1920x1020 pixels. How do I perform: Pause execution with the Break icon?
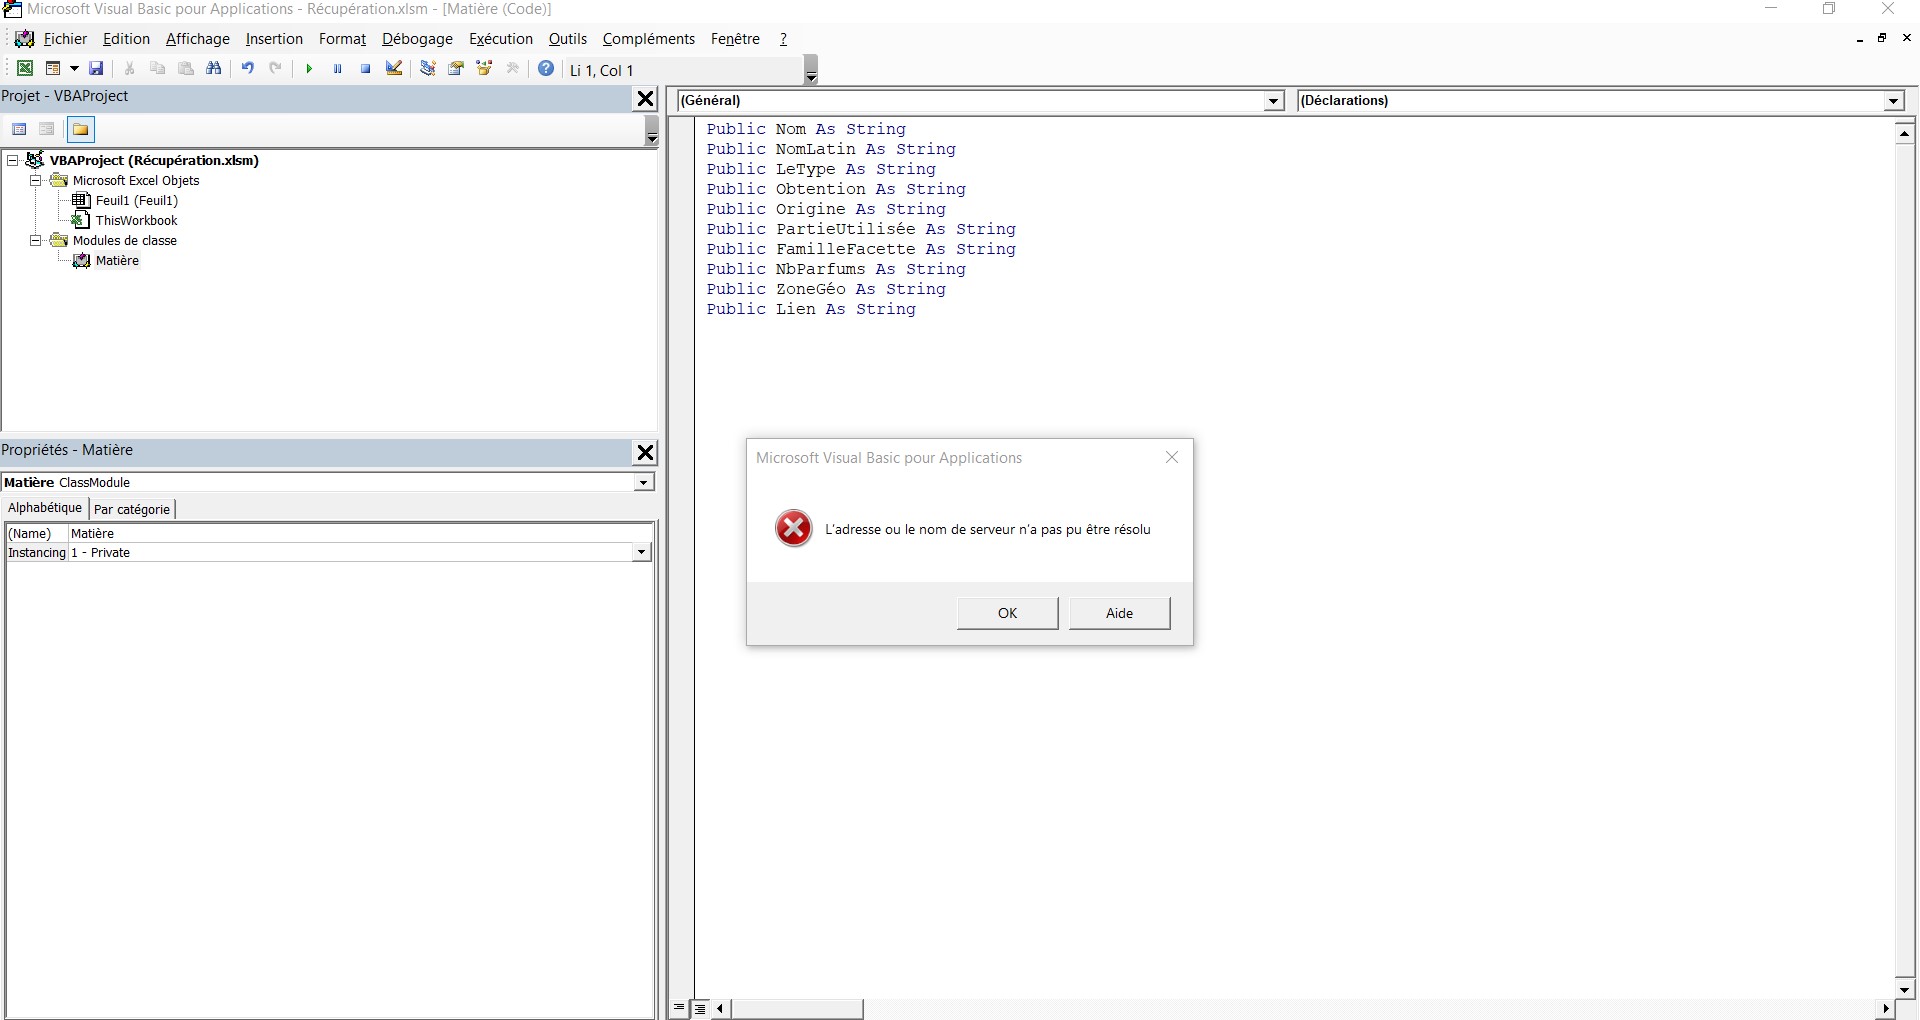(337, 69)
